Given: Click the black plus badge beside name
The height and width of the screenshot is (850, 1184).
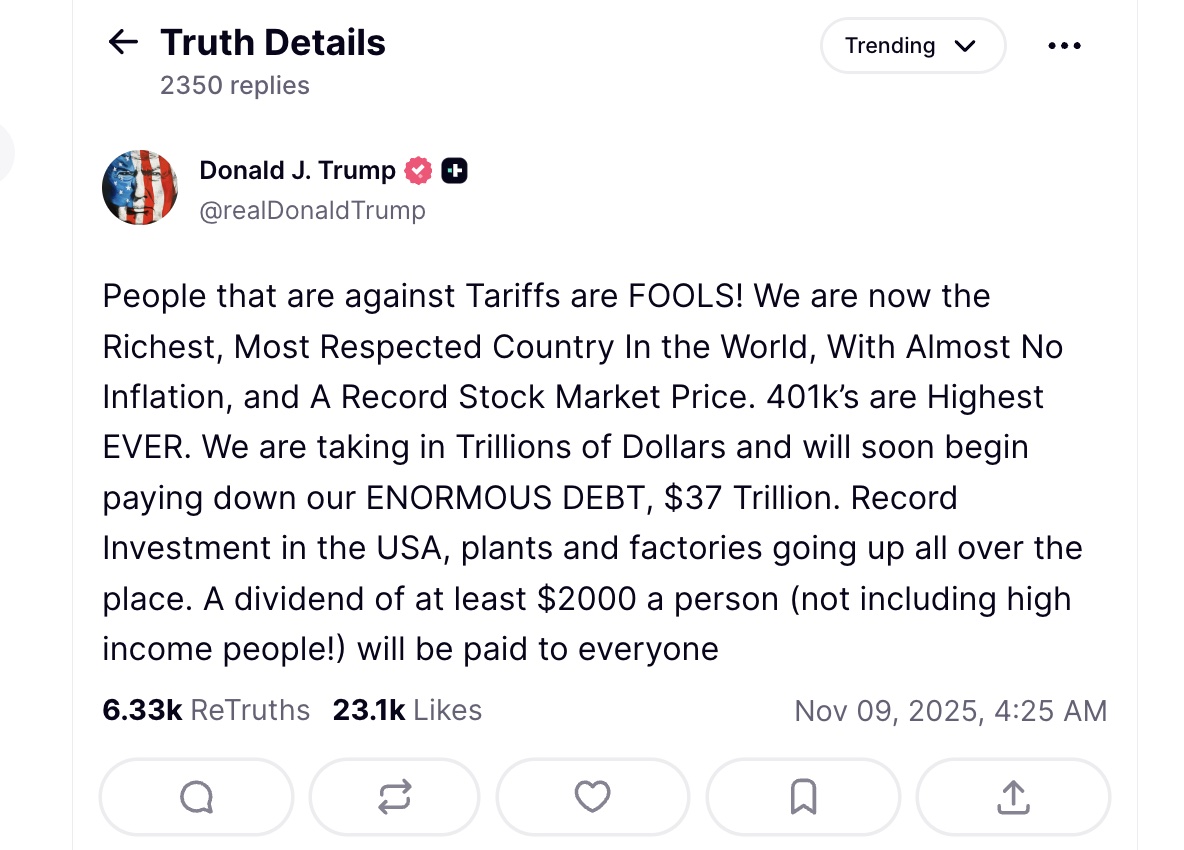Looking at the screenshot, I should [454, 171].
